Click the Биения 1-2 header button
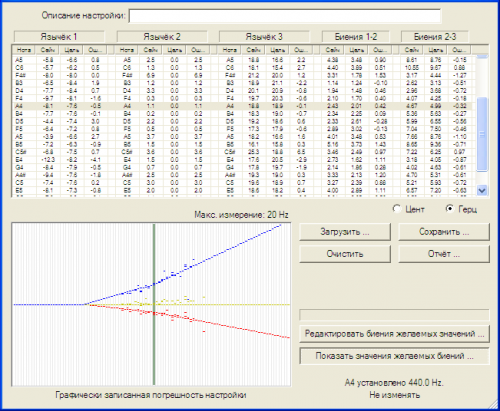Screen dimensions: 500x411 tap(356, 37)
